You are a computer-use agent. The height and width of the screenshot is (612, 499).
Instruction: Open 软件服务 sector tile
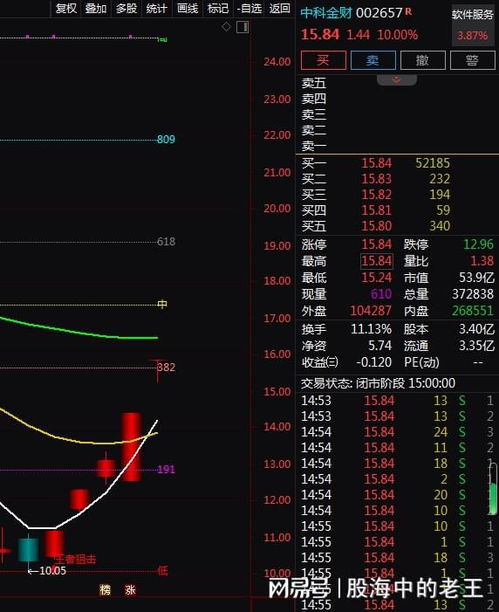(x=473, y=25)
